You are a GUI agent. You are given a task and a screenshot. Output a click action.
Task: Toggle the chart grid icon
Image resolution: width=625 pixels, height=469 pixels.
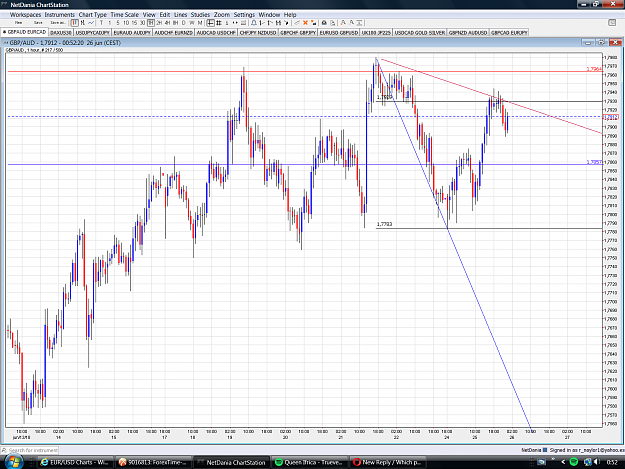click(x=219, y=23)
